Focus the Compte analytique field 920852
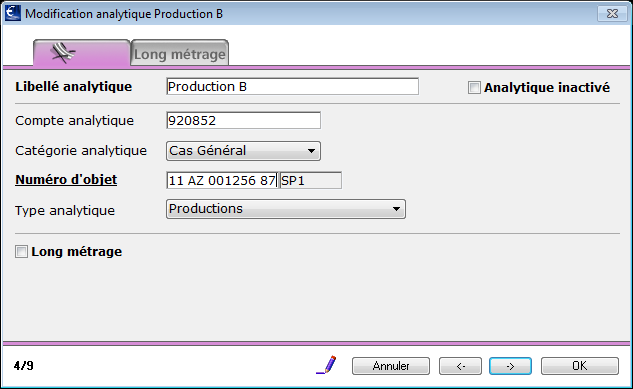The width and height of the screenshot is (633, 389). [243, 121]
